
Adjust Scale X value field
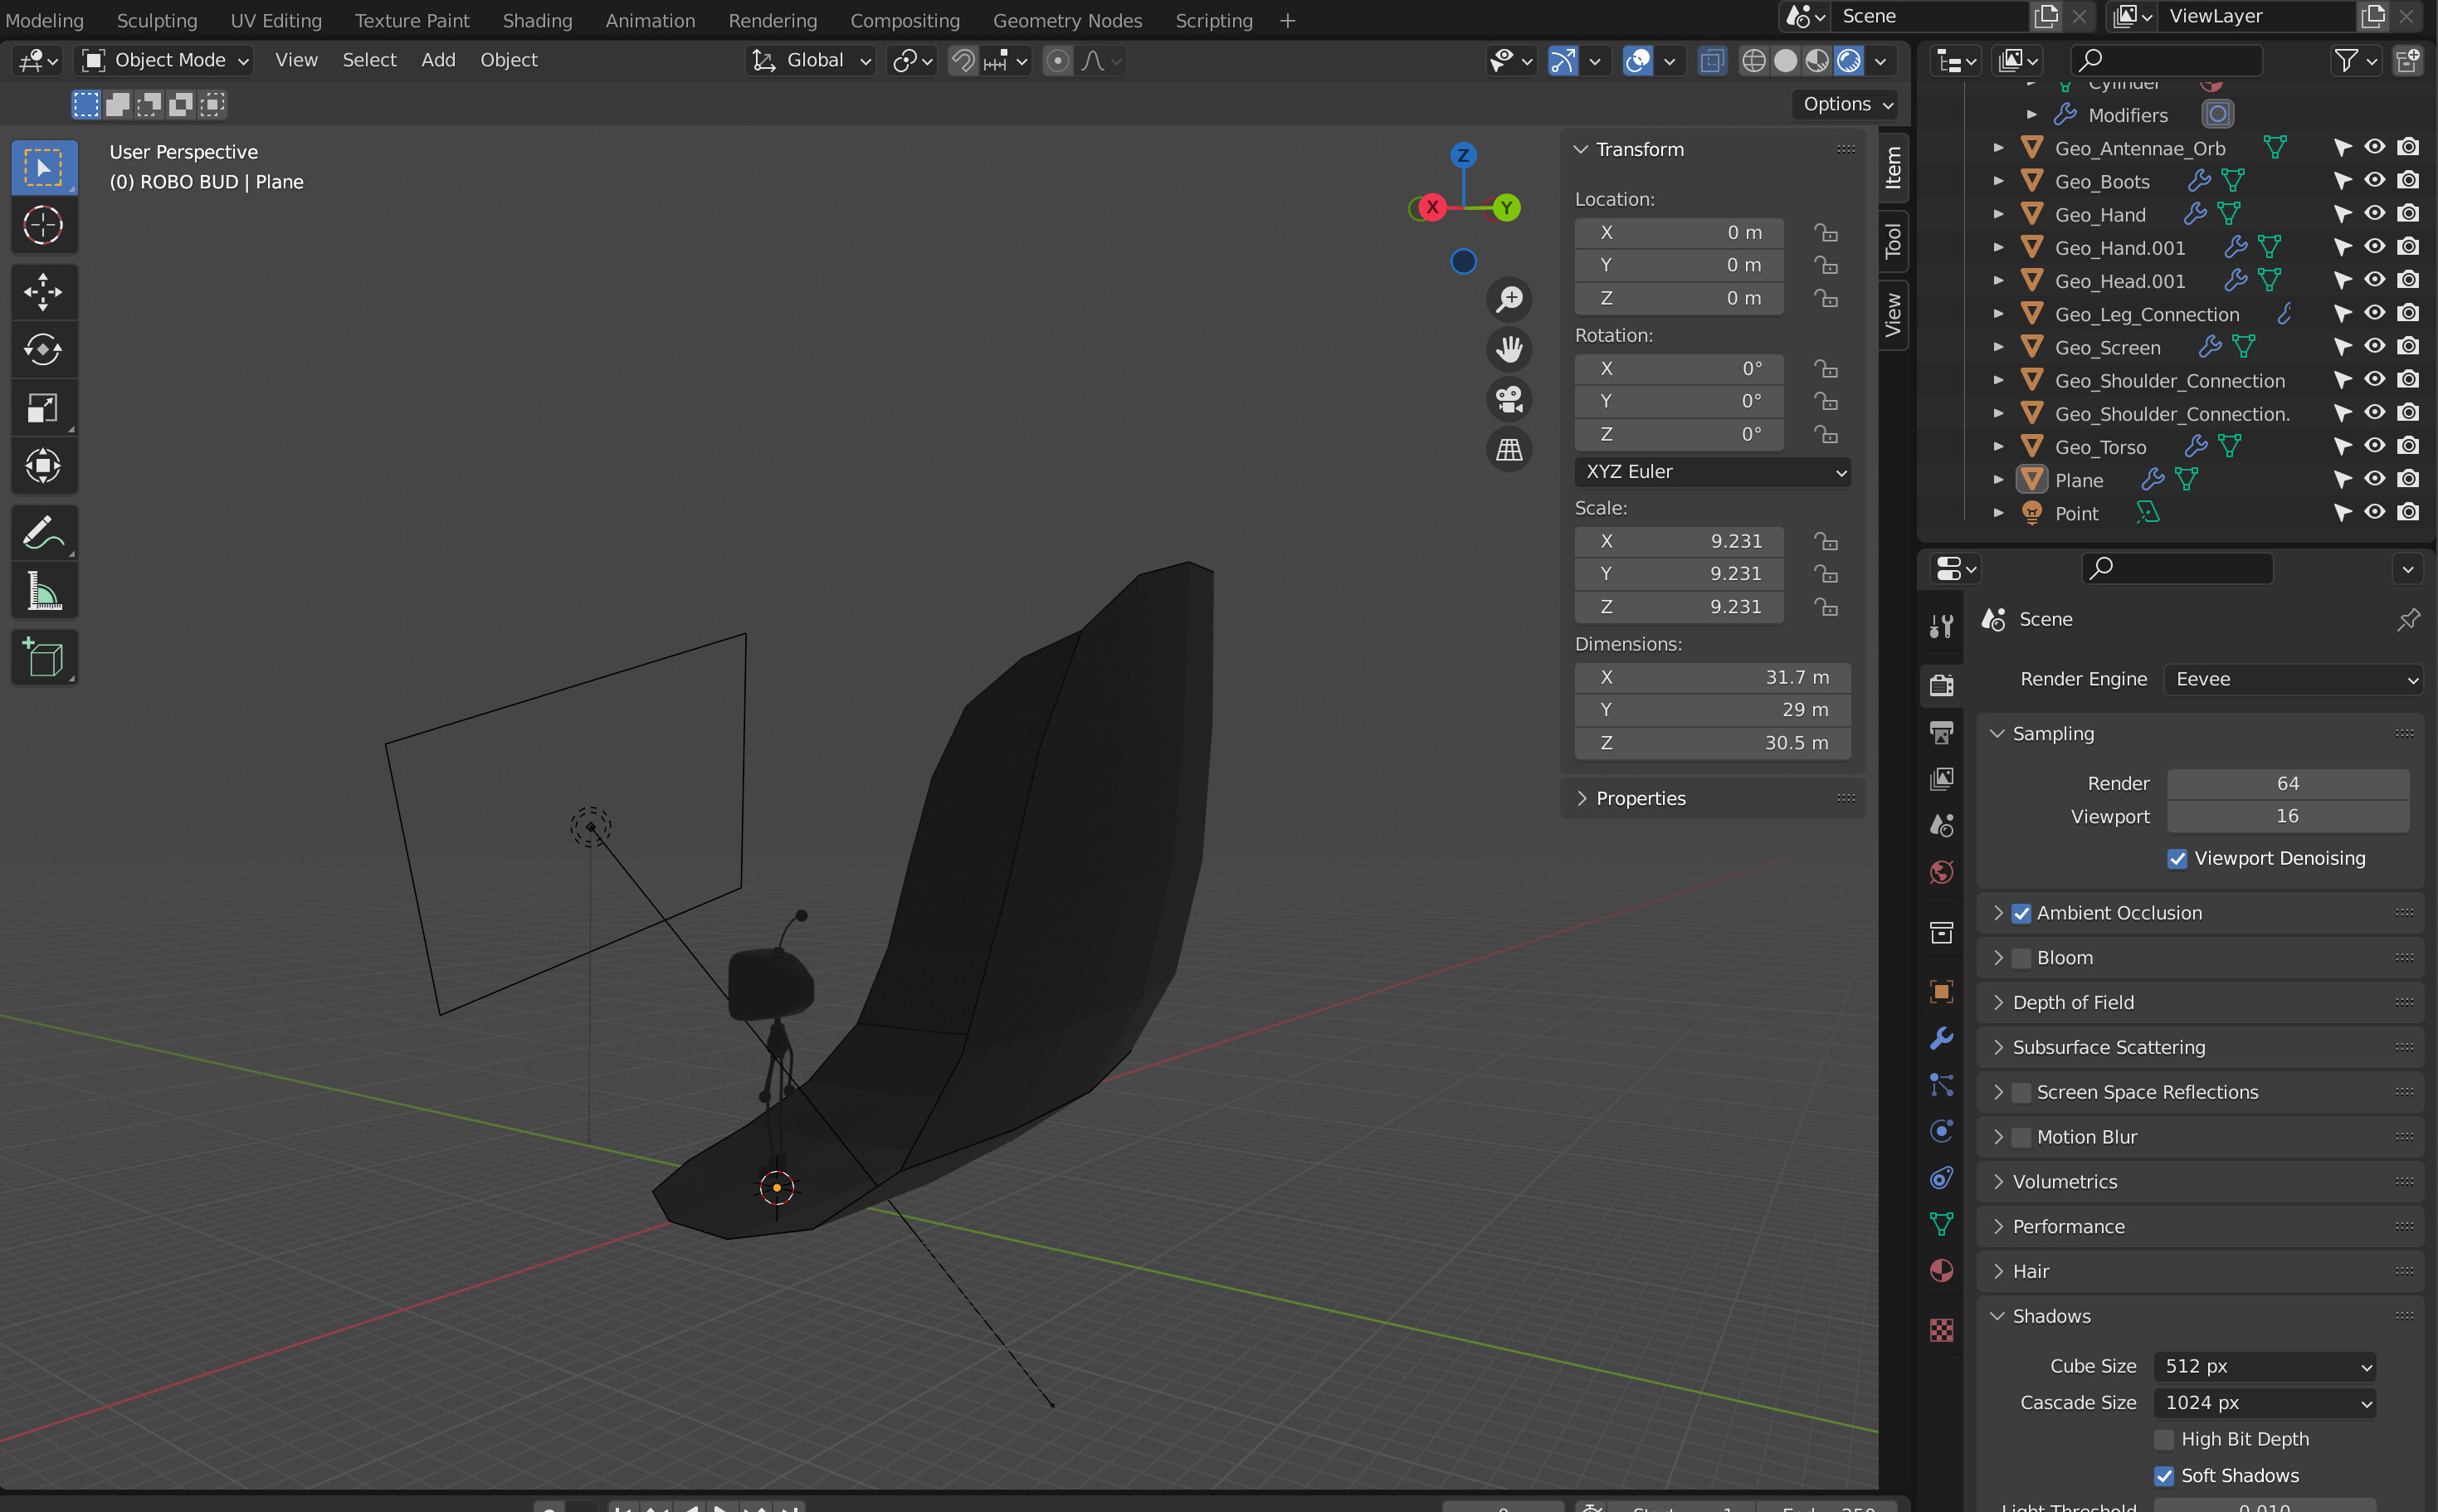(x=1679, y=541)
